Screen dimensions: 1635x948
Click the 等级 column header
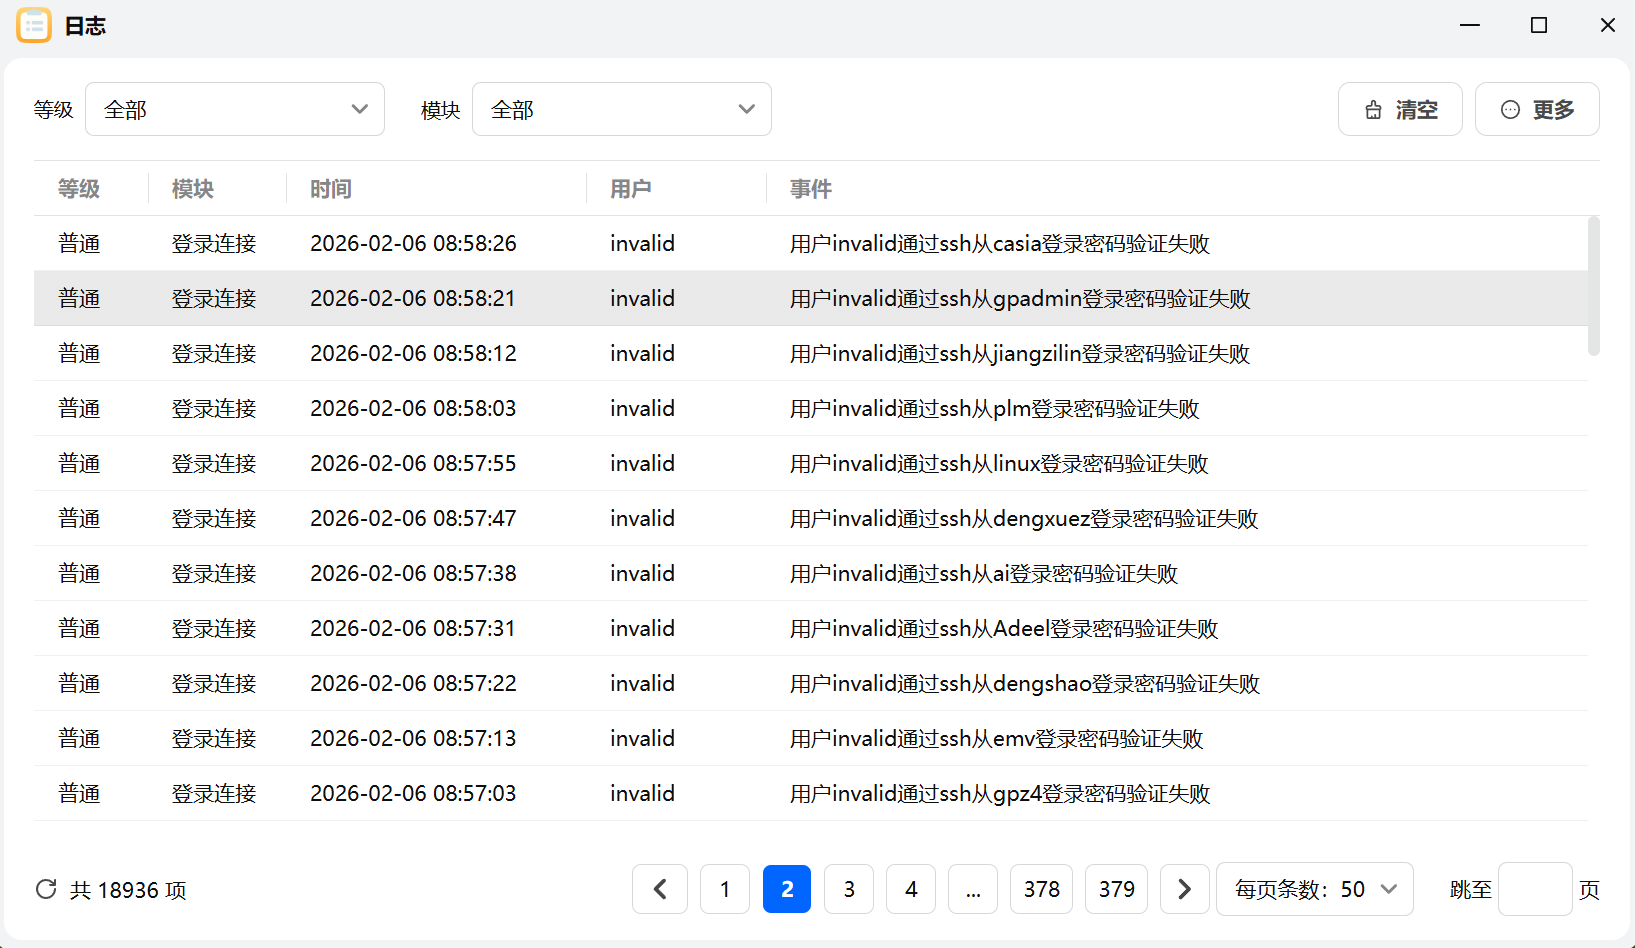(79, 189)
